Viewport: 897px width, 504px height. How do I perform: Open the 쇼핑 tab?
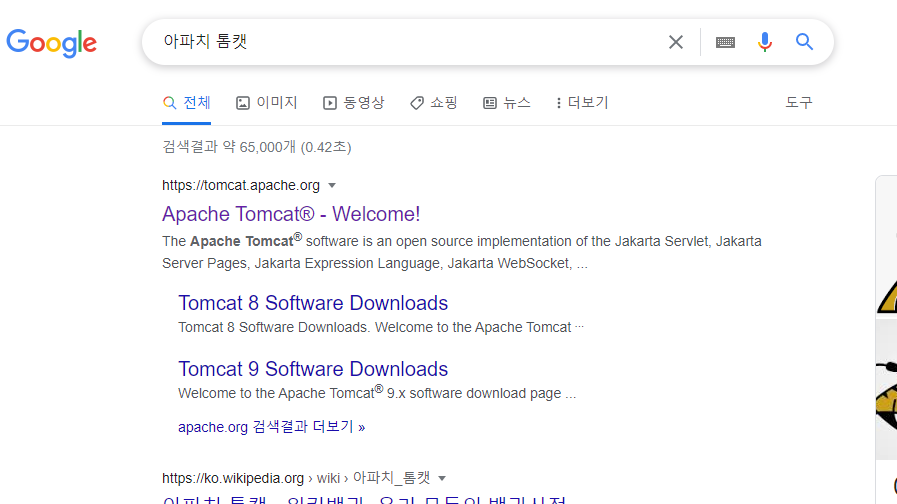434,103
